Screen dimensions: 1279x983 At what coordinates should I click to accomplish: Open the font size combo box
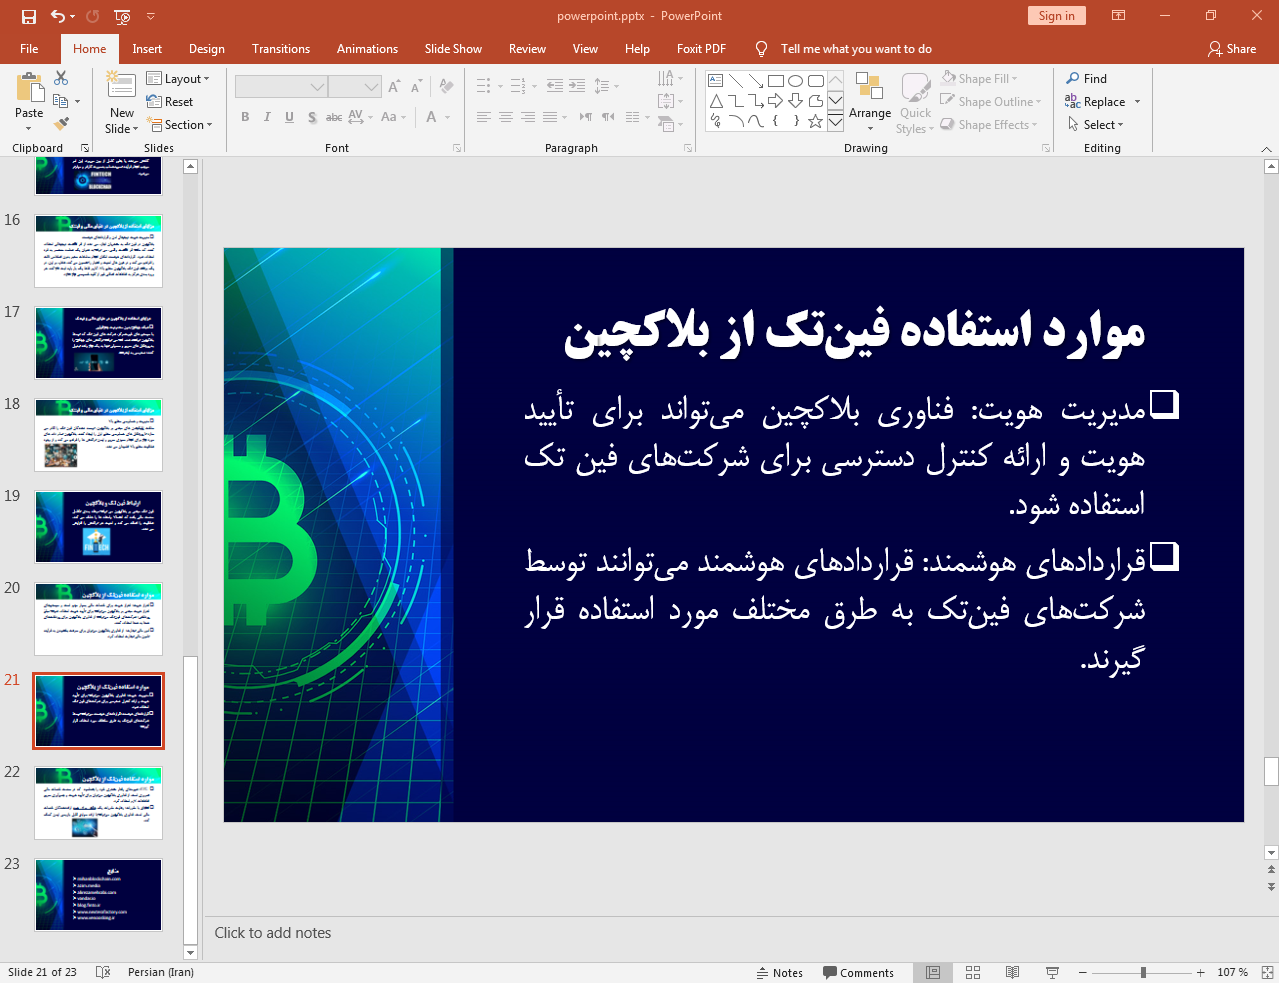point(355,87)
